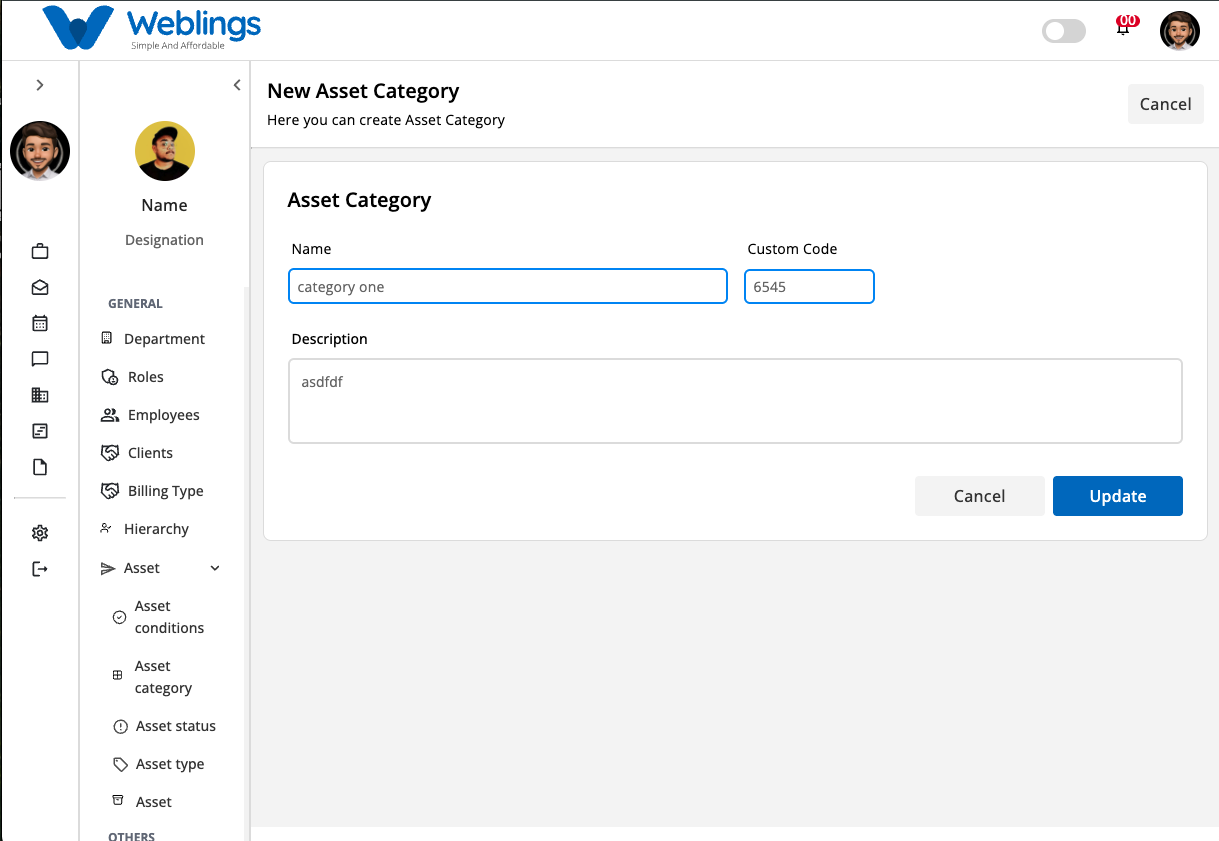This screenshot has height=841, width=1219.
Task: Open the document file icon in the left rail
Action: (x=40, y=467)
